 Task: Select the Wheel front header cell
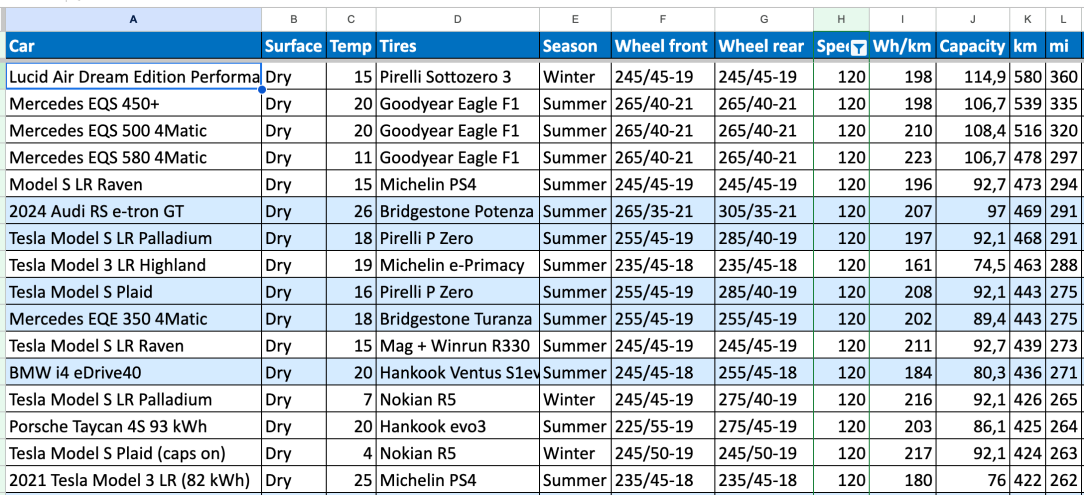point(663,46)
